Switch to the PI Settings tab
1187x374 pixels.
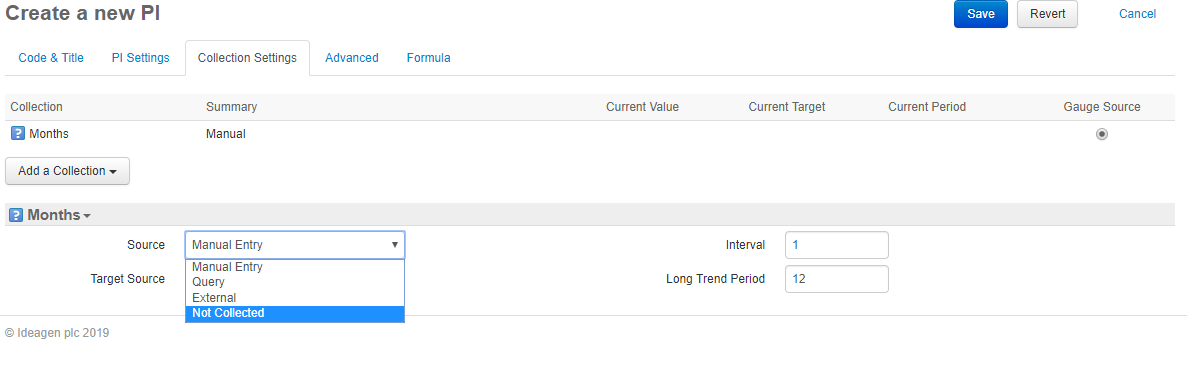point(141,58)
